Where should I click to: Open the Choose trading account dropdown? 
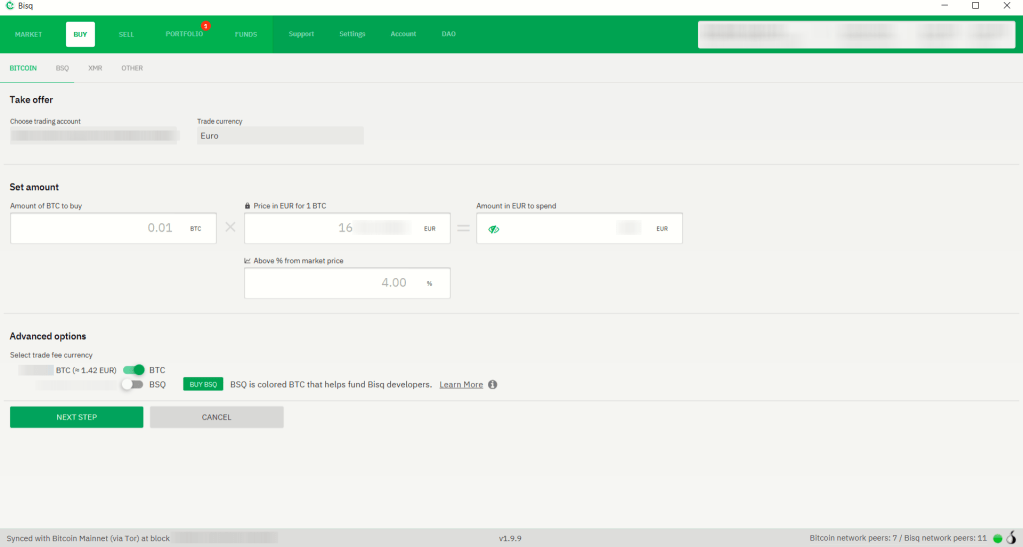94,136
